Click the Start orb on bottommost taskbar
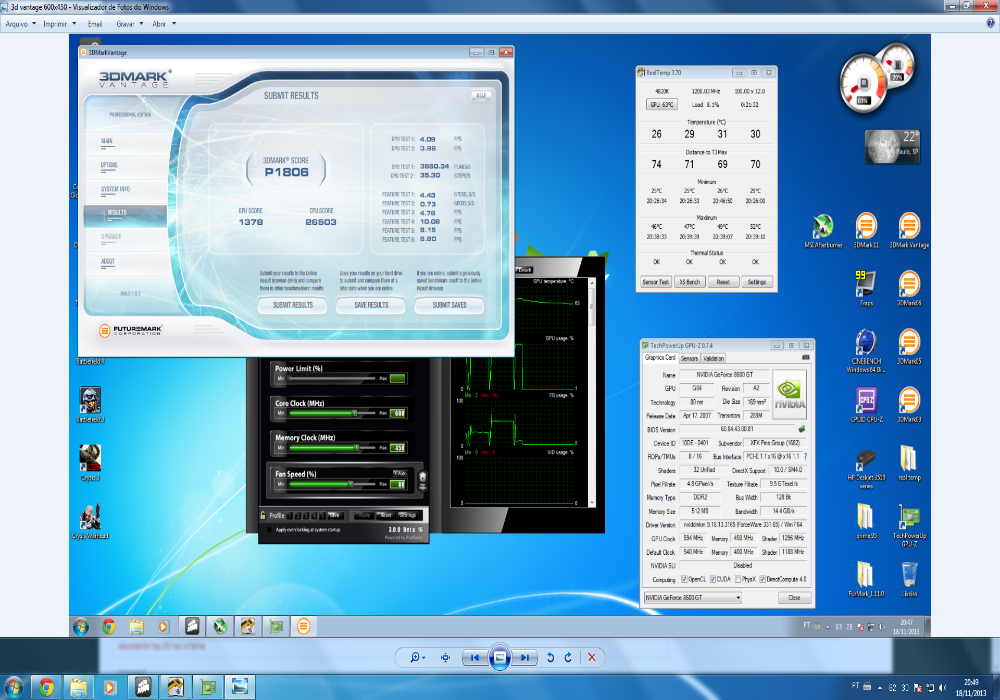 pyautogui.click(x=13, y=687)
